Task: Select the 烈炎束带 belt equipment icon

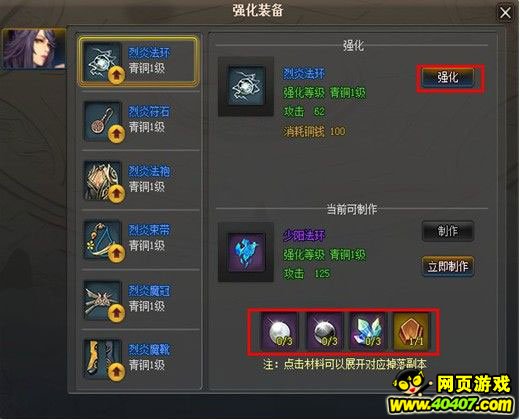Action: 102,239
